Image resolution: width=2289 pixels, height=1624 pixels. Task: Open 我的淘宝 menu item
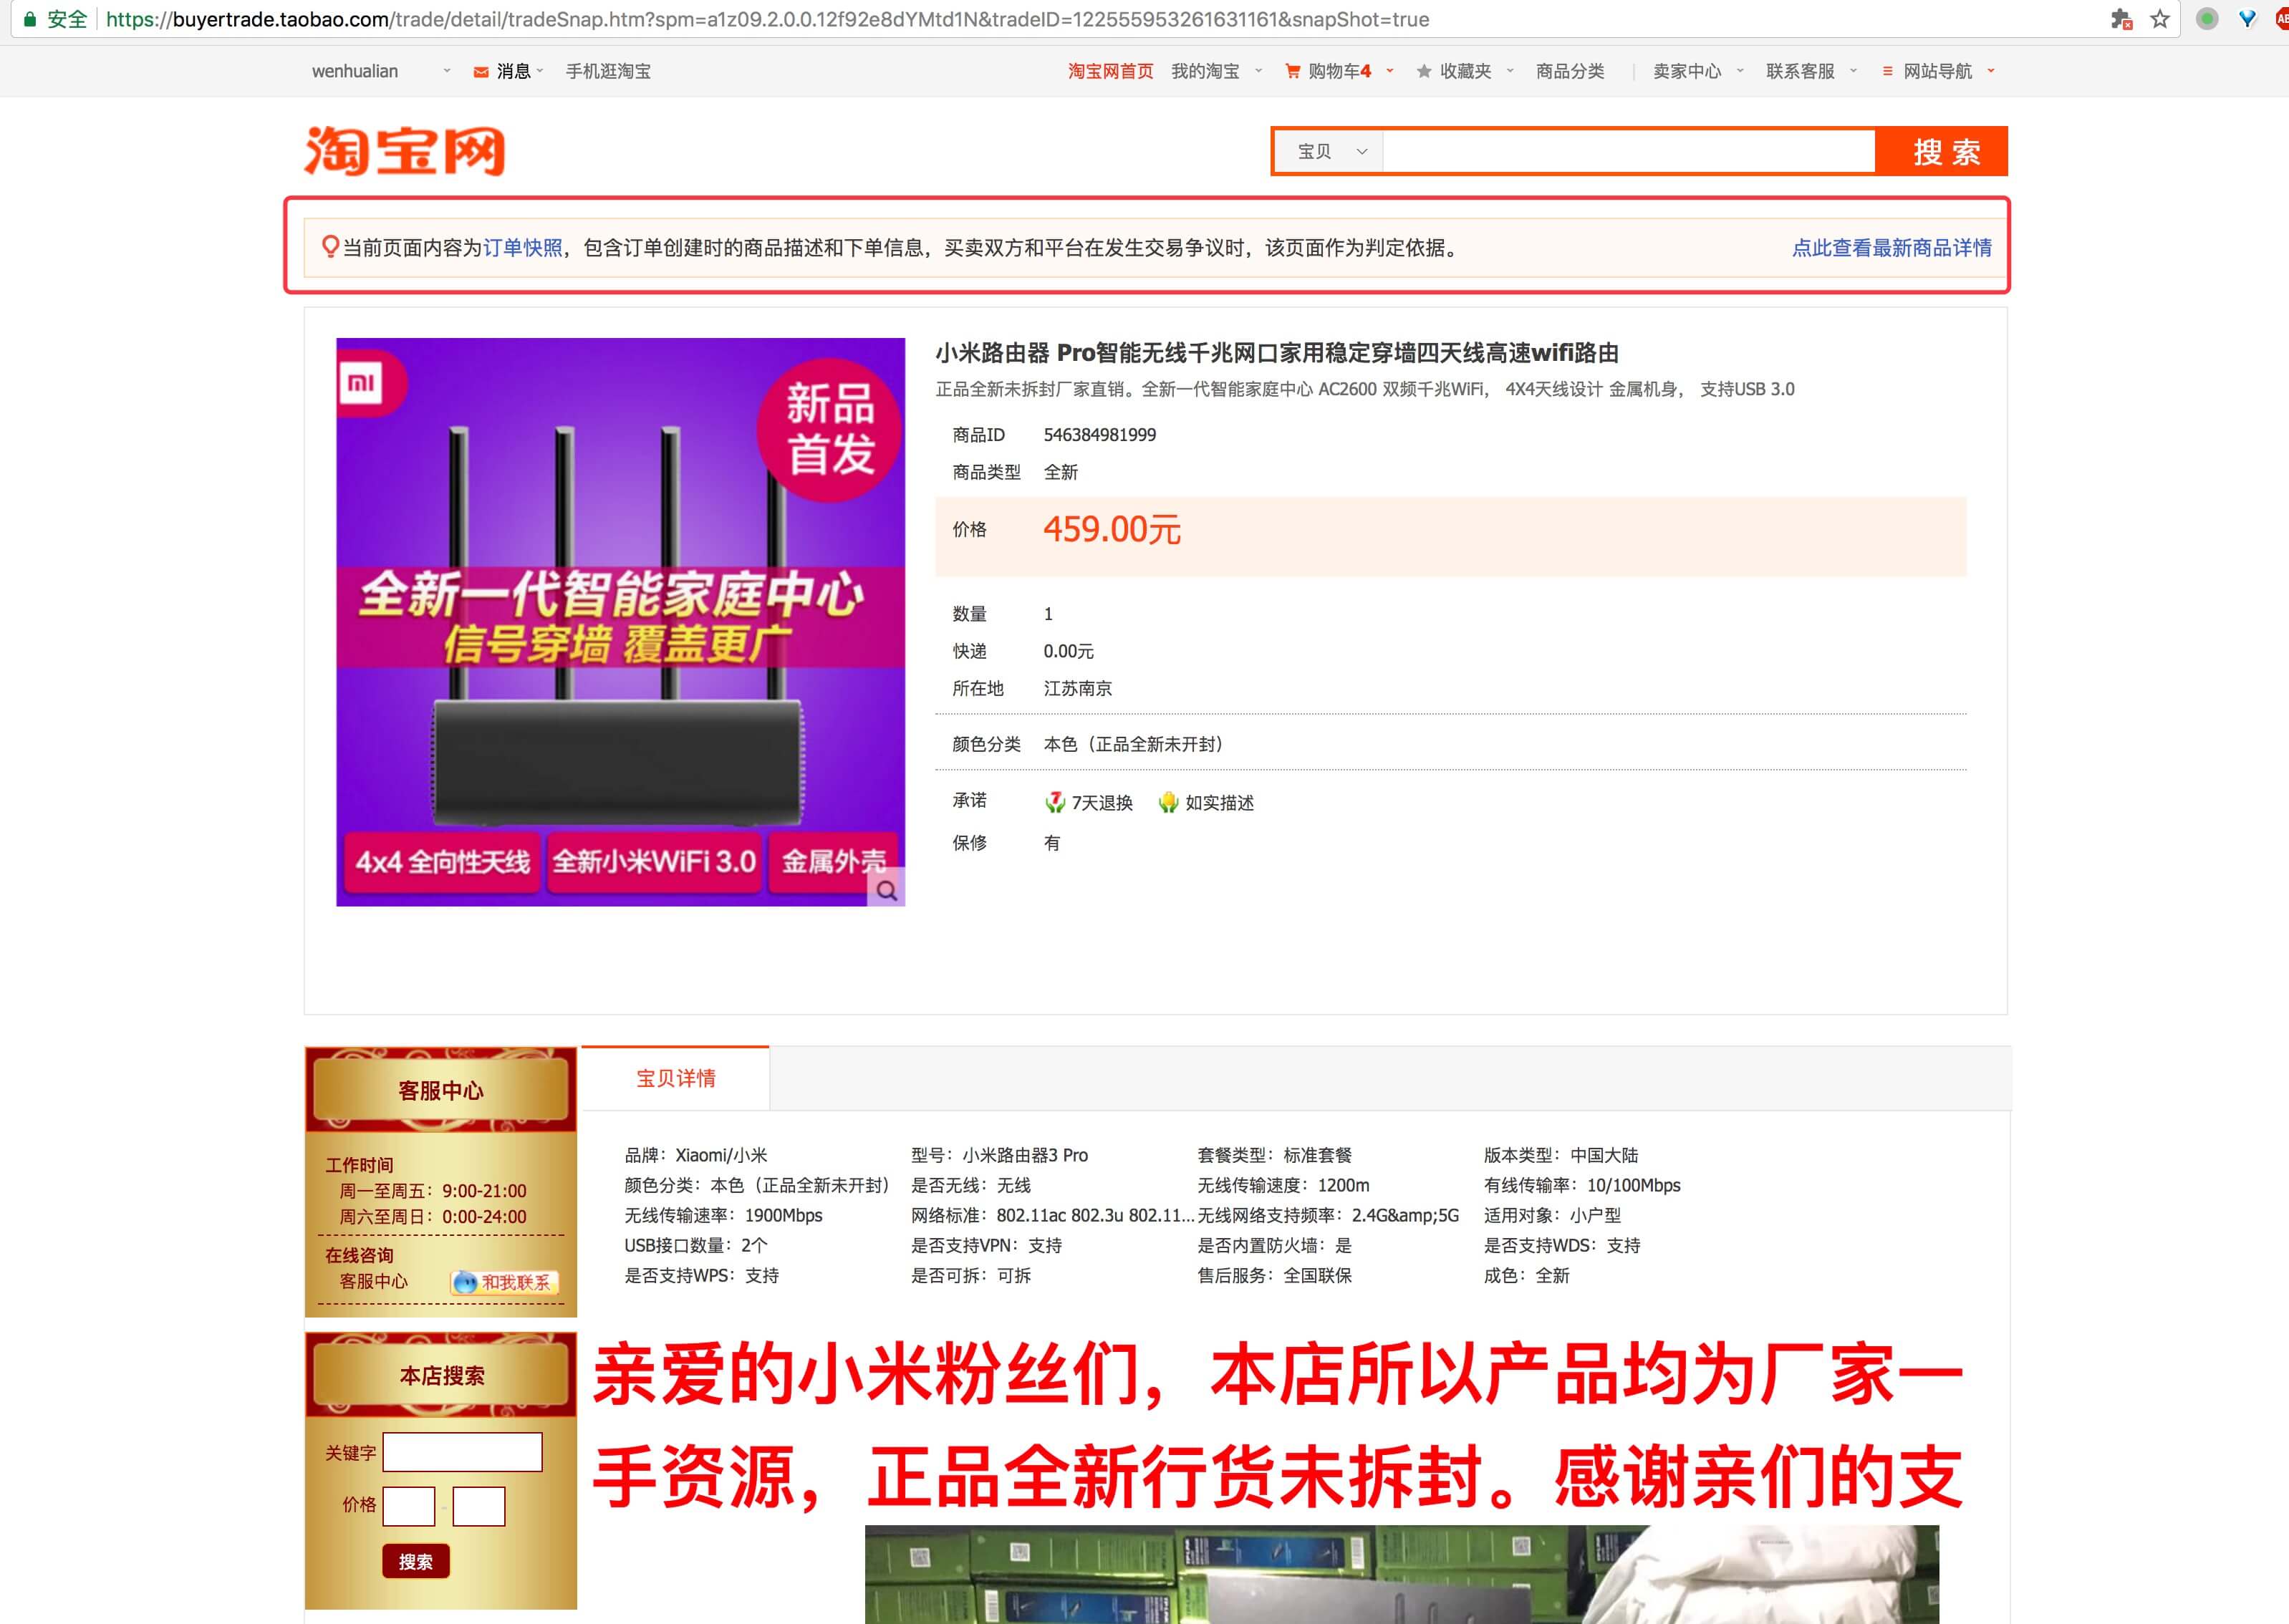click(x=1205, y=71)
